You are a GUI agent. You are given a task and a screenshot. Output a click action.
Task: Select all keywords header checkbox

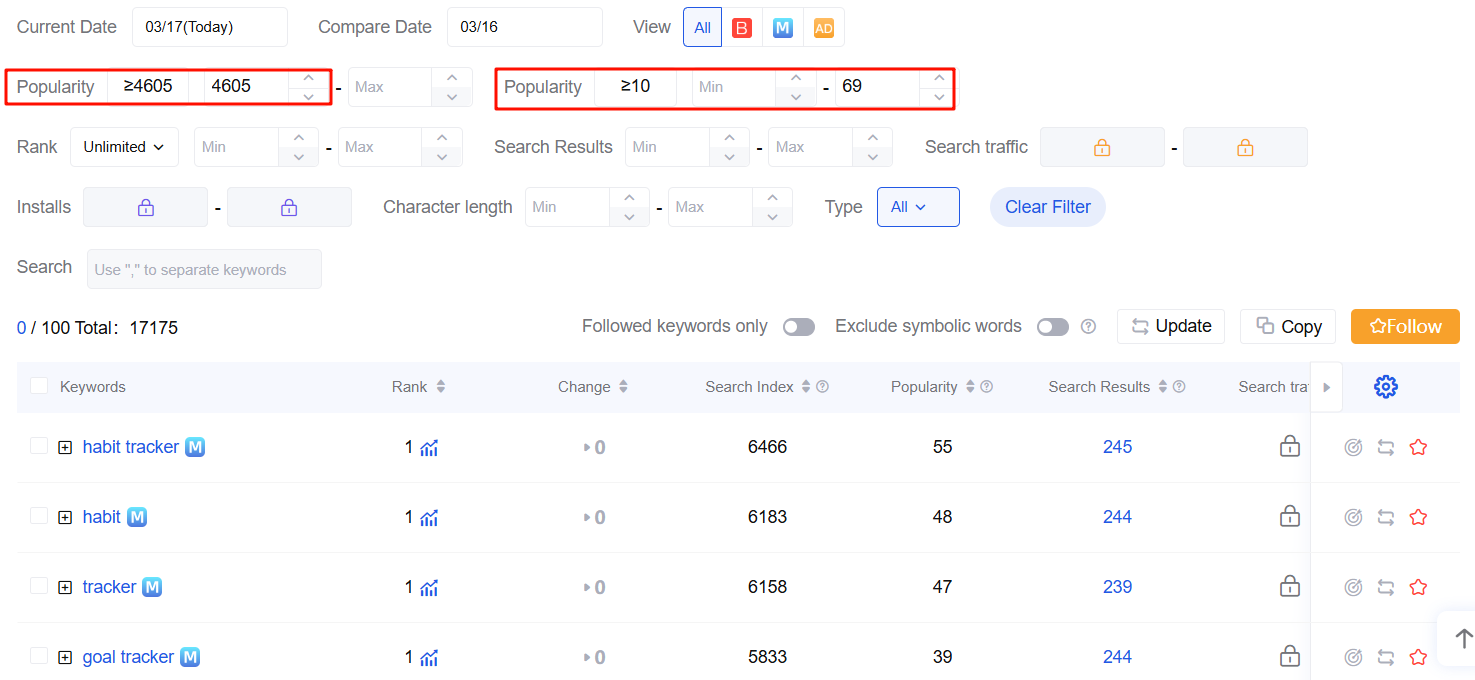[39, 386]
